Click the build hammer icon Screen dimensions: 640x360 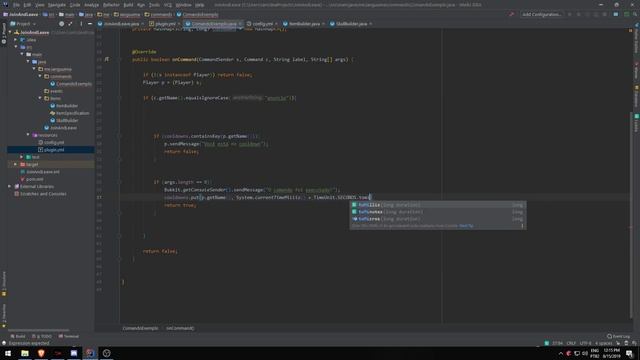click(511, 14)
